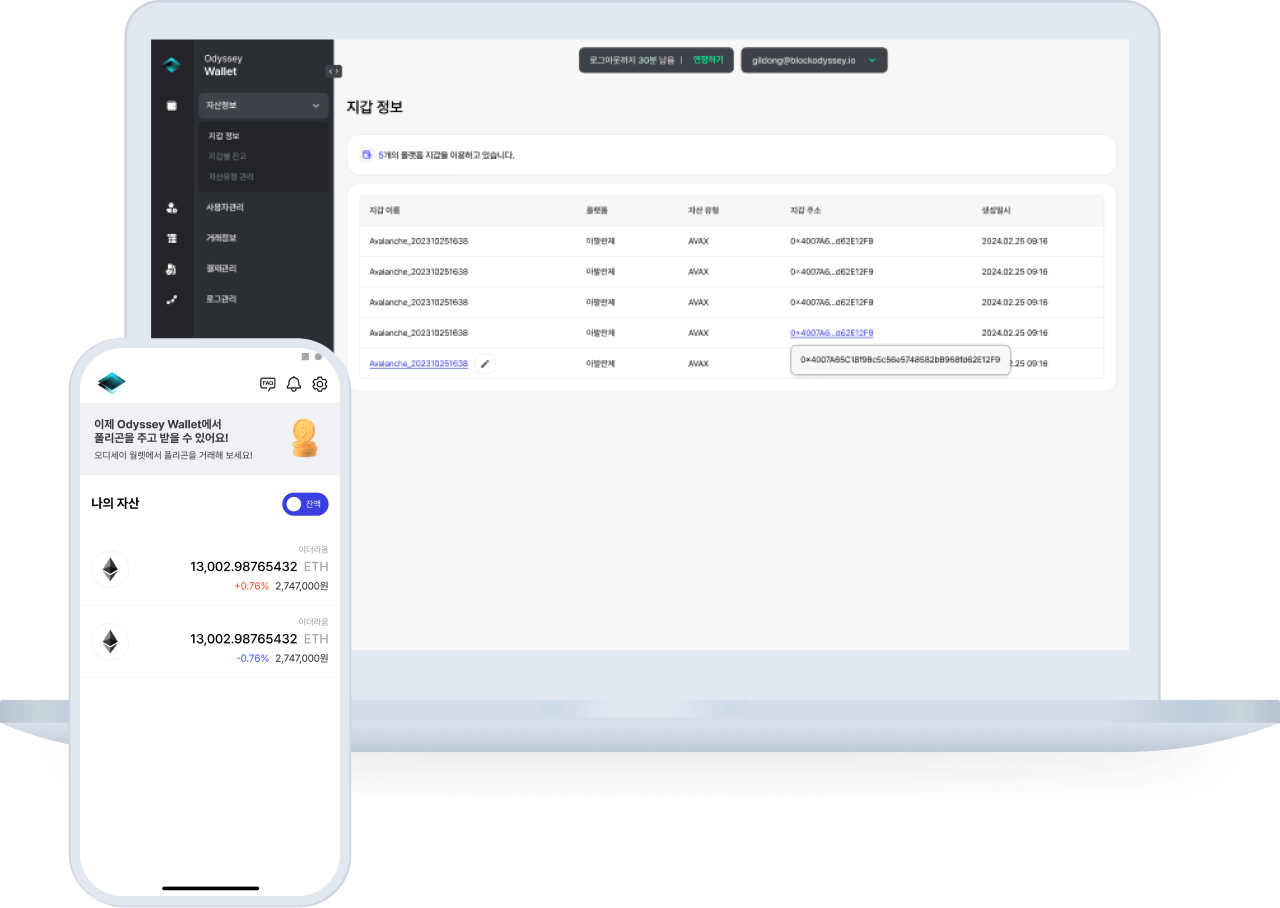
Task: Open the FAQ icon in mobile app
Action: (267, 384)
